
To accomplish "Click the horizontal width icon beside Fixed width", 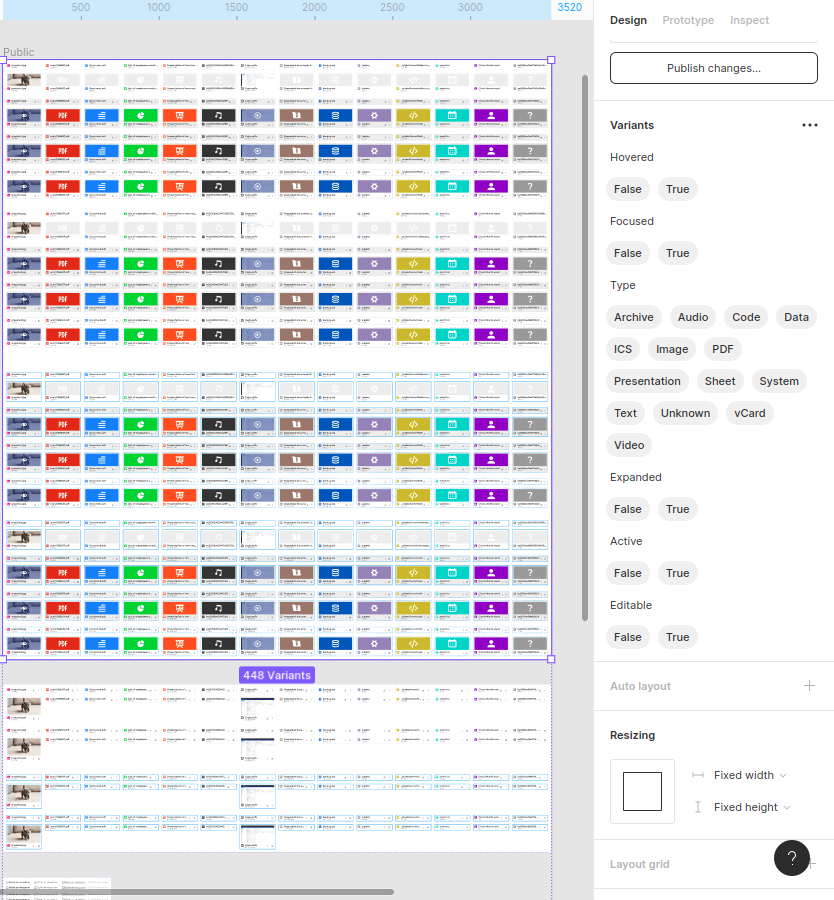I will tap(698, 775).
